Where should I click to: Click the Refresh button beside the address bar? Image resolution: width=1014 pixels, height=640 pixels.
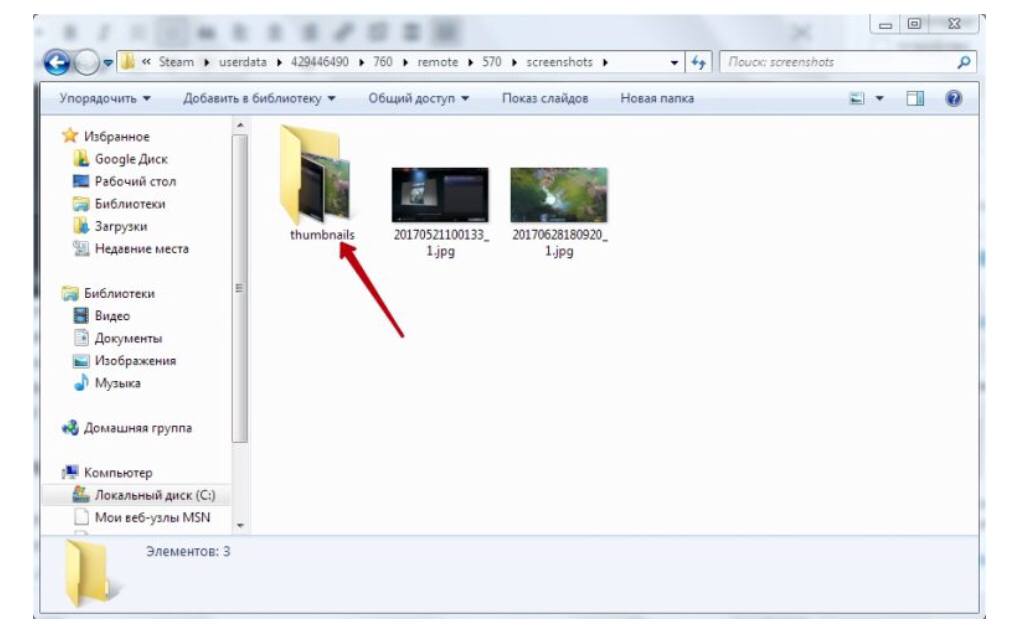click(698, 63)
